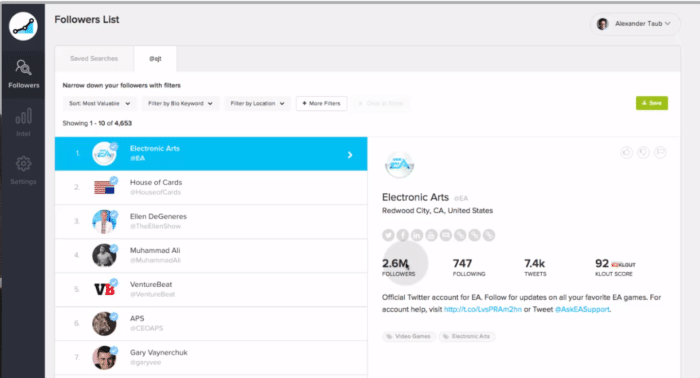Click Redwood City, CA, United States location
700x378 pixels.
[x=438, y=211]
